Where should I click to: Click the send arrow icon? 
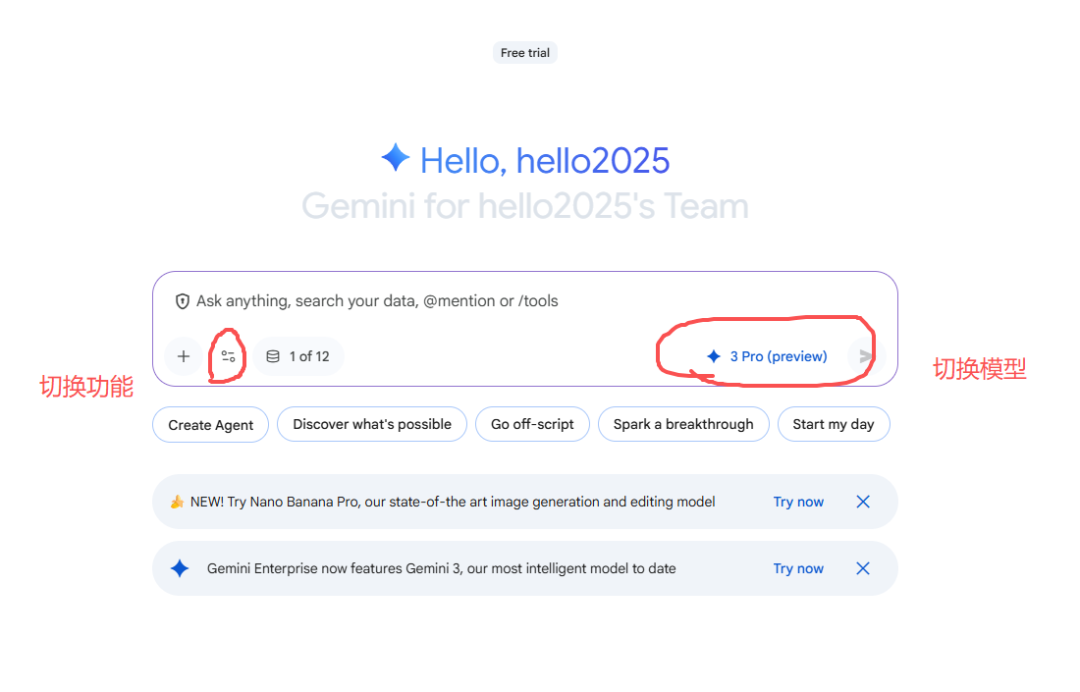tap(865, 356)
